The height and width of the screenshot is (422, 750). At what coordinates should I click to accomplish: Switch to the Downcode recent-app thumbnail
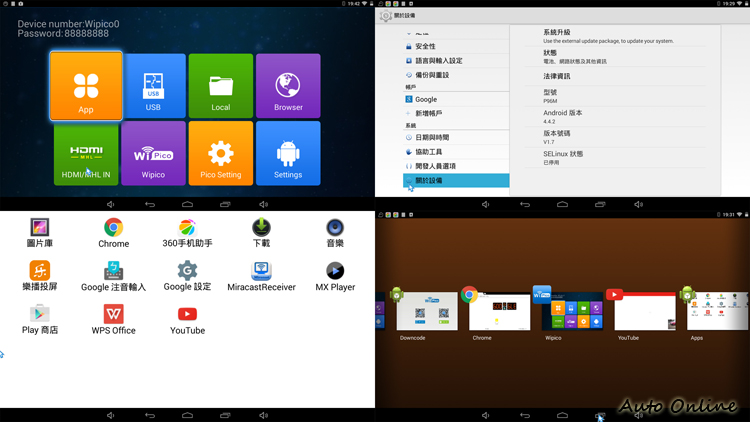pyautogui.click(x=427, y=312)
